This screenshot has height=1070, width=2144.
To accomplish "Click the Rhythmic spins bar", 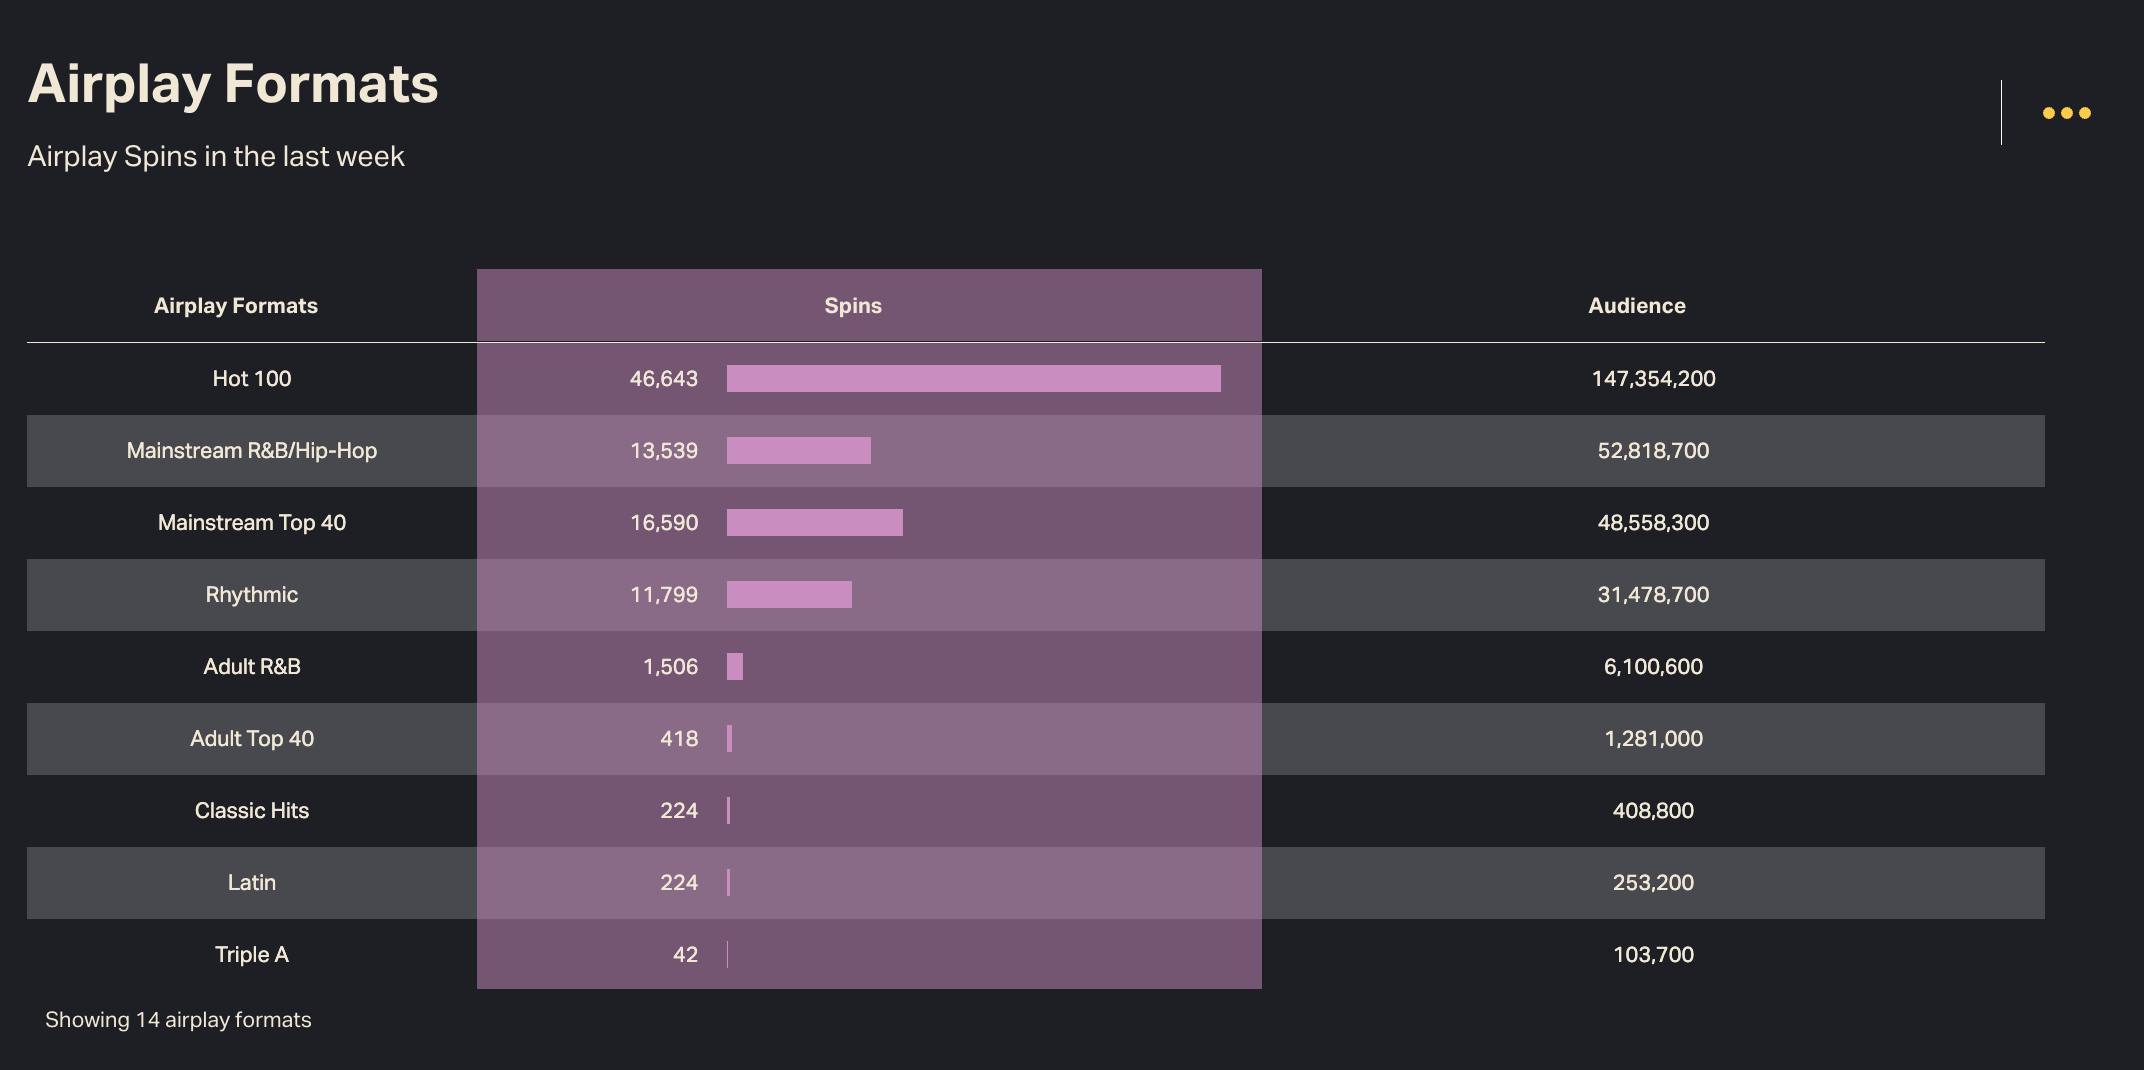I will [789, 595].
